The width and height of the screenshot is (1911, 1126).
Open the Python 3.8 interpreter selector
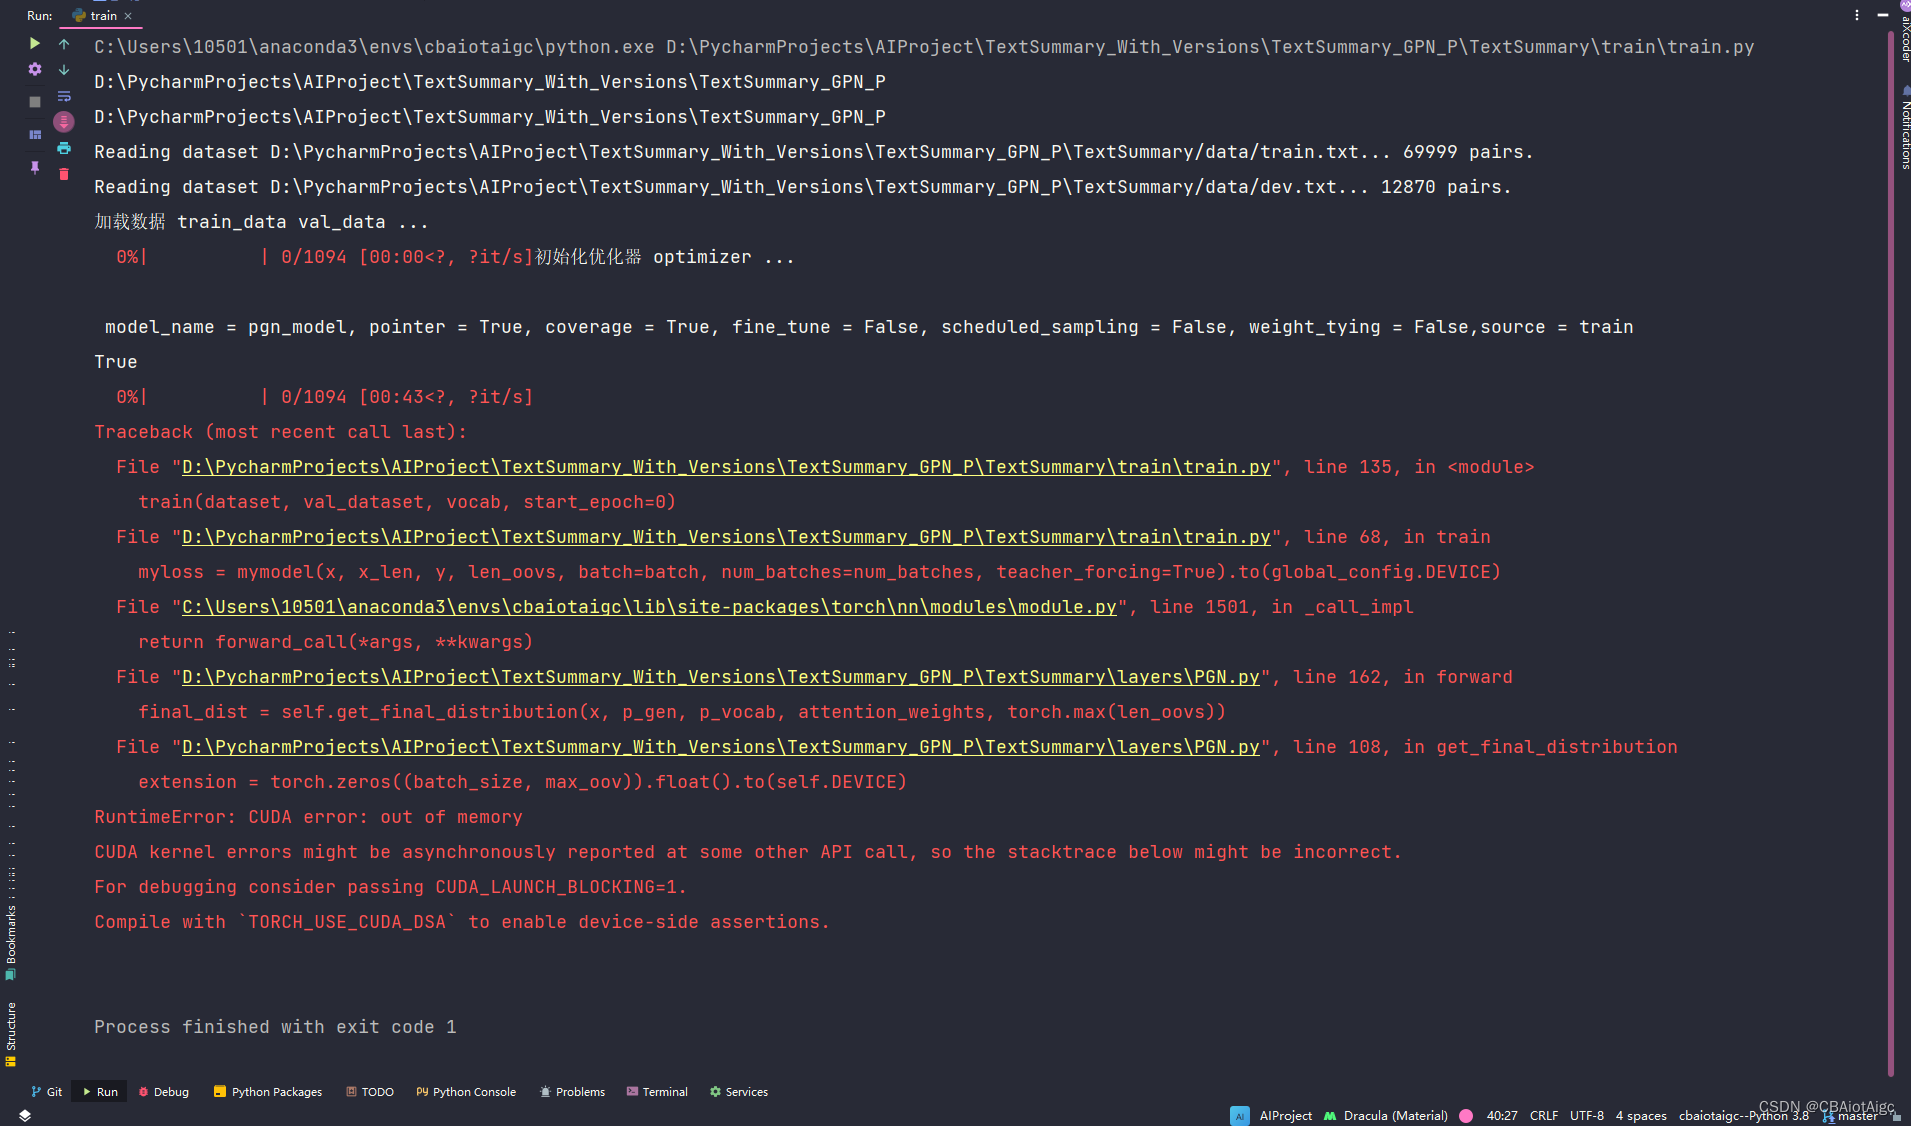click(1745, 1115)
